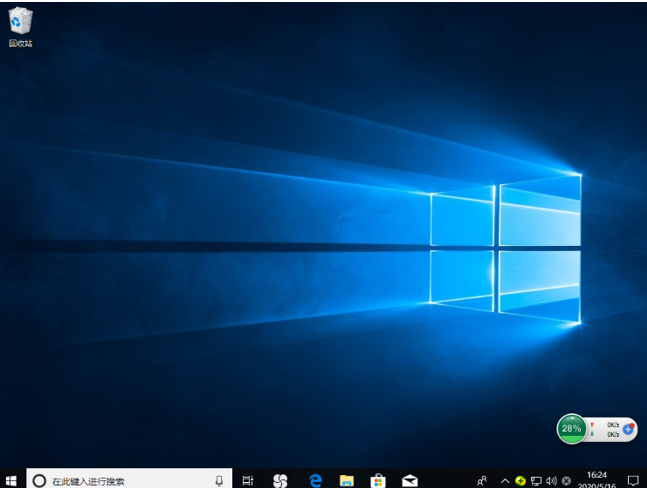Launch the fan-shaped app pinned on taskbar

(x=280, y=481)
